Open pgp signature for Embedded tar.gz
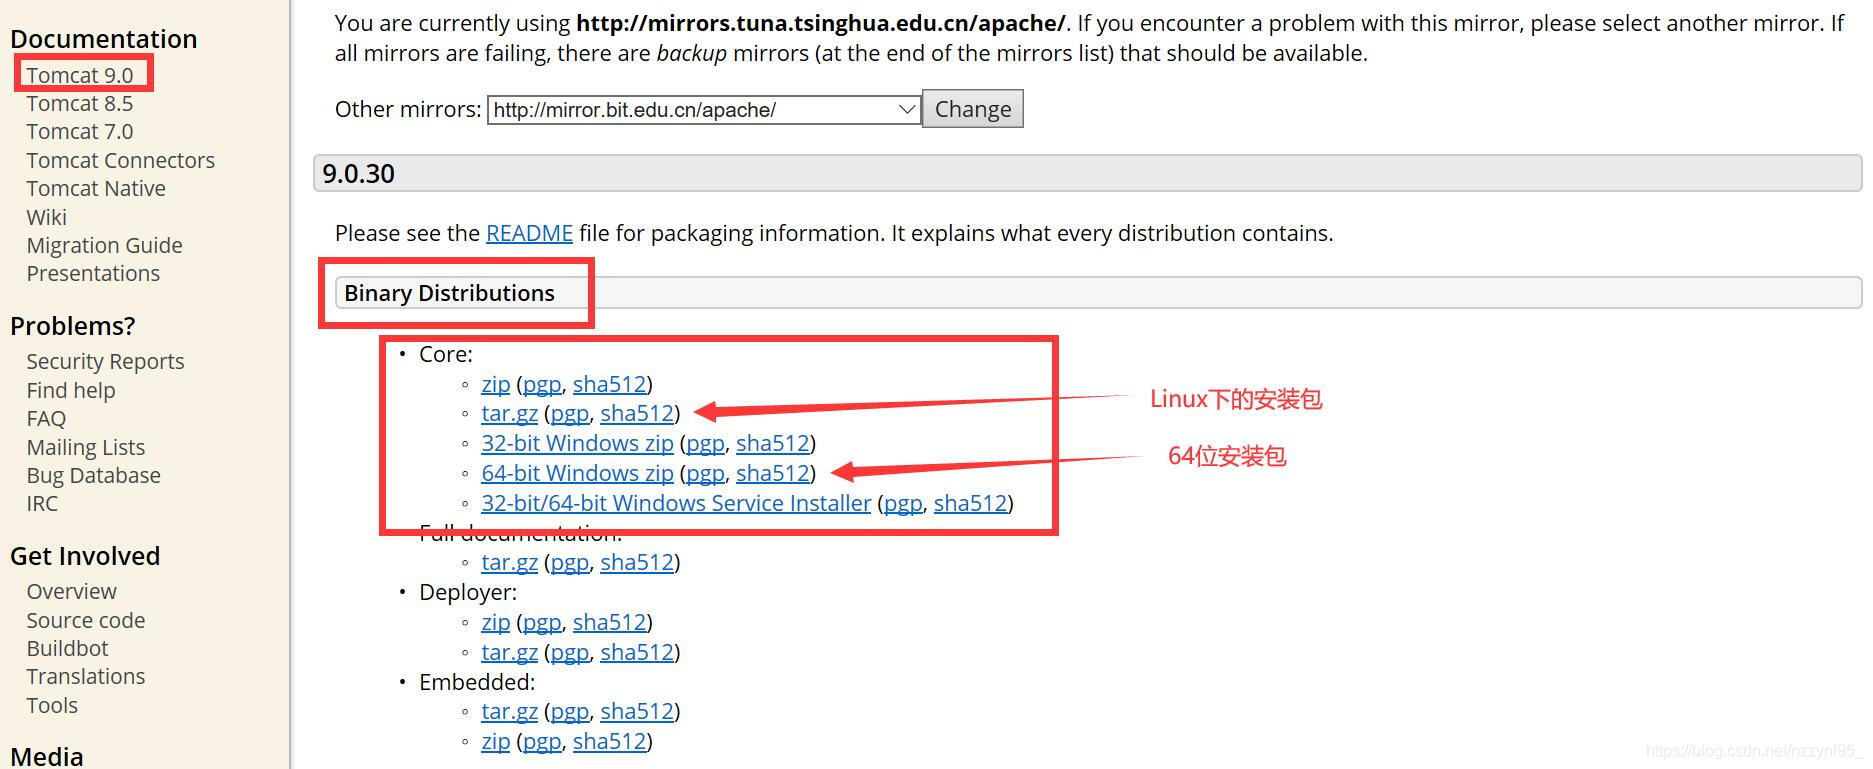This screenshot has height=769, width=1873. click(570, 711)
